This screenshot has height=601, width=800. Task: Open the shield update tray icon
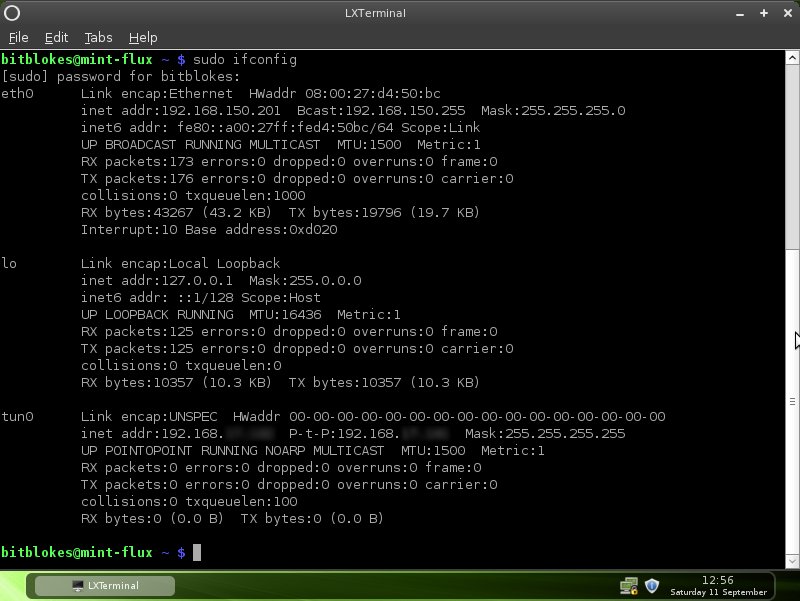click(x=652, y=586)
